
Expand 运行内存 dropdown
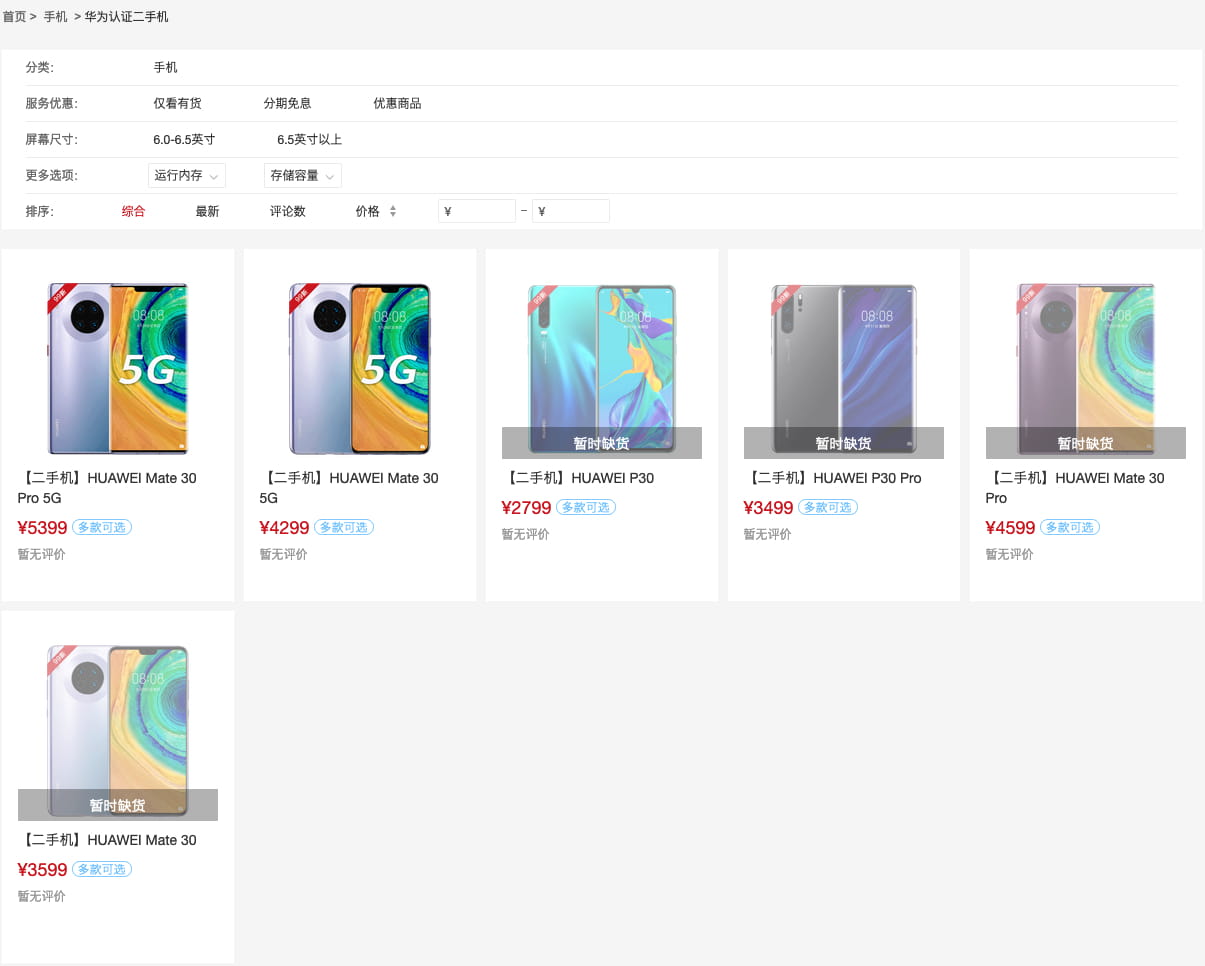point(187,175)
